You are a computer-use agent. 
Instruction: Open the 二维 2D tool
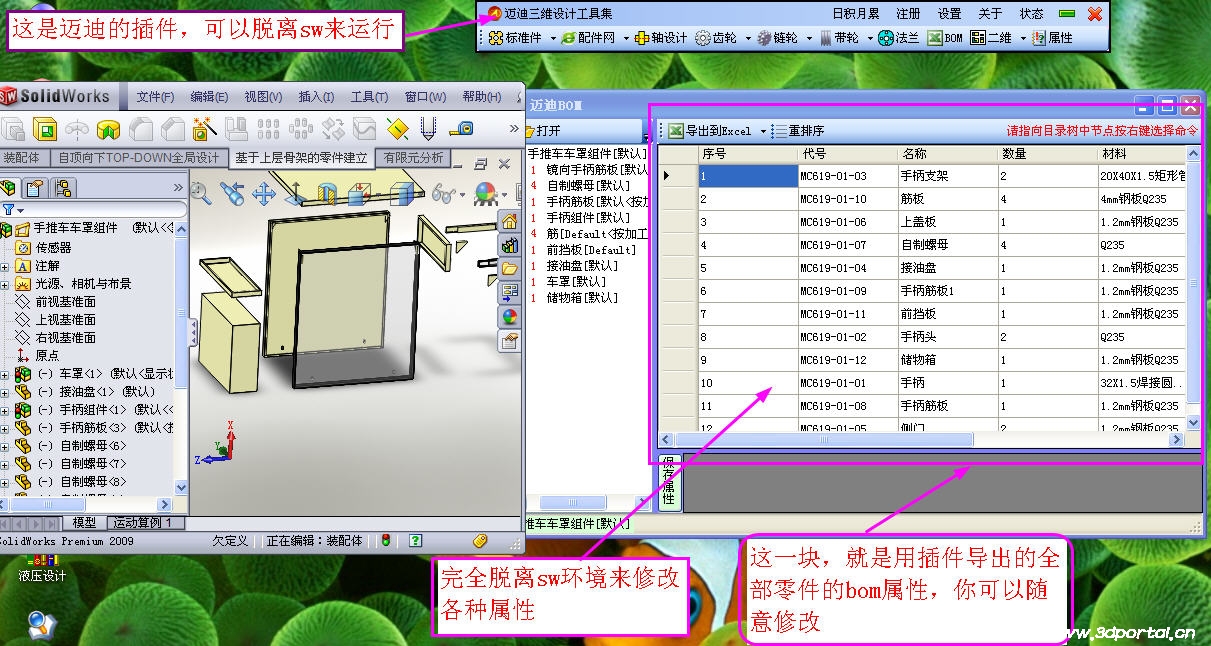tap(991, 38)
